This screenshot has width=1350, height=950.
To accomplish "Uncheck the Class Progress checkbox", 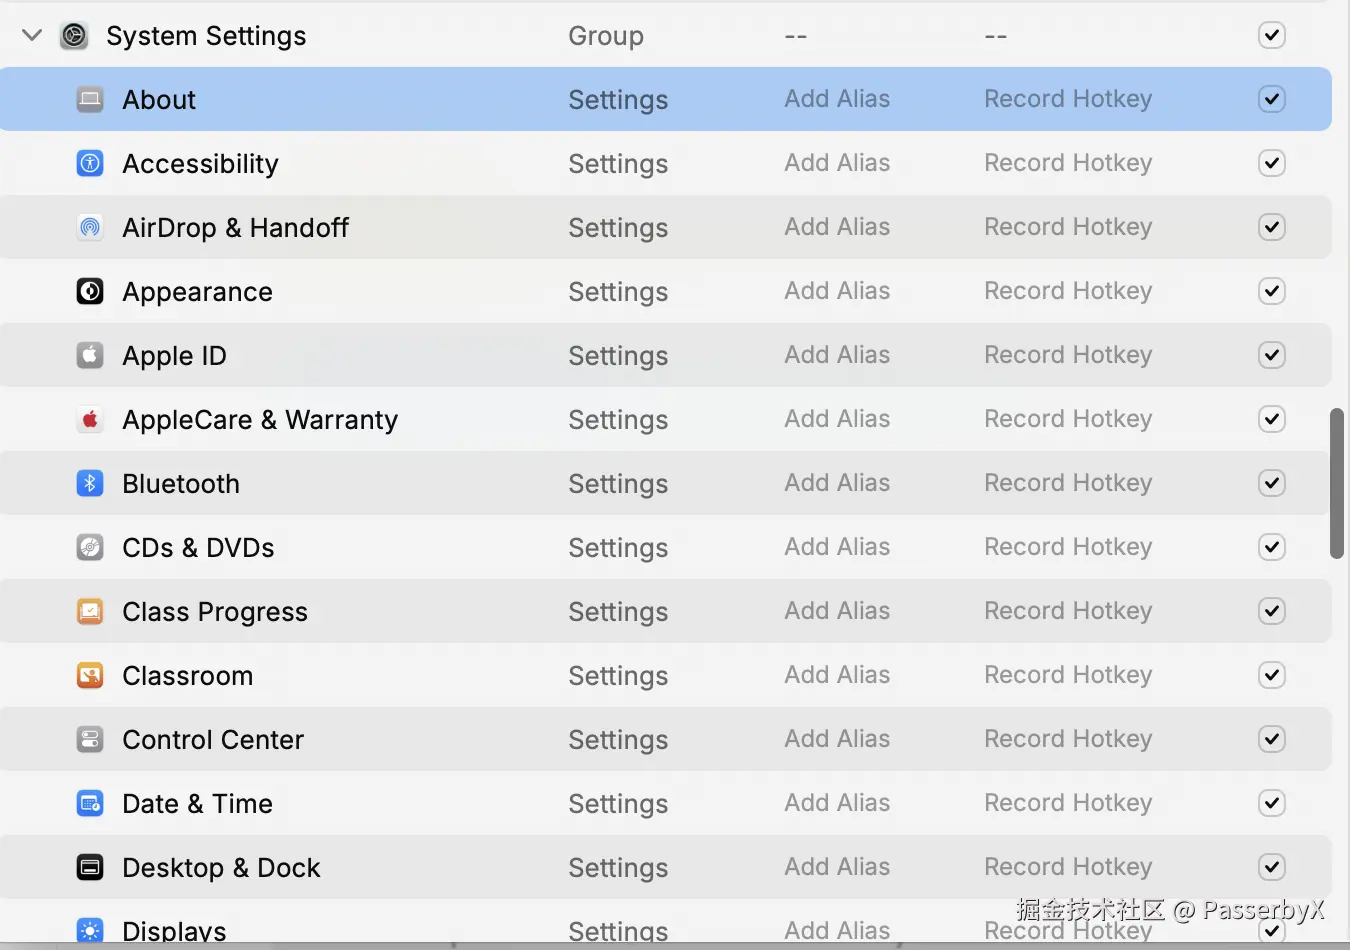I will click(1271, 611).
